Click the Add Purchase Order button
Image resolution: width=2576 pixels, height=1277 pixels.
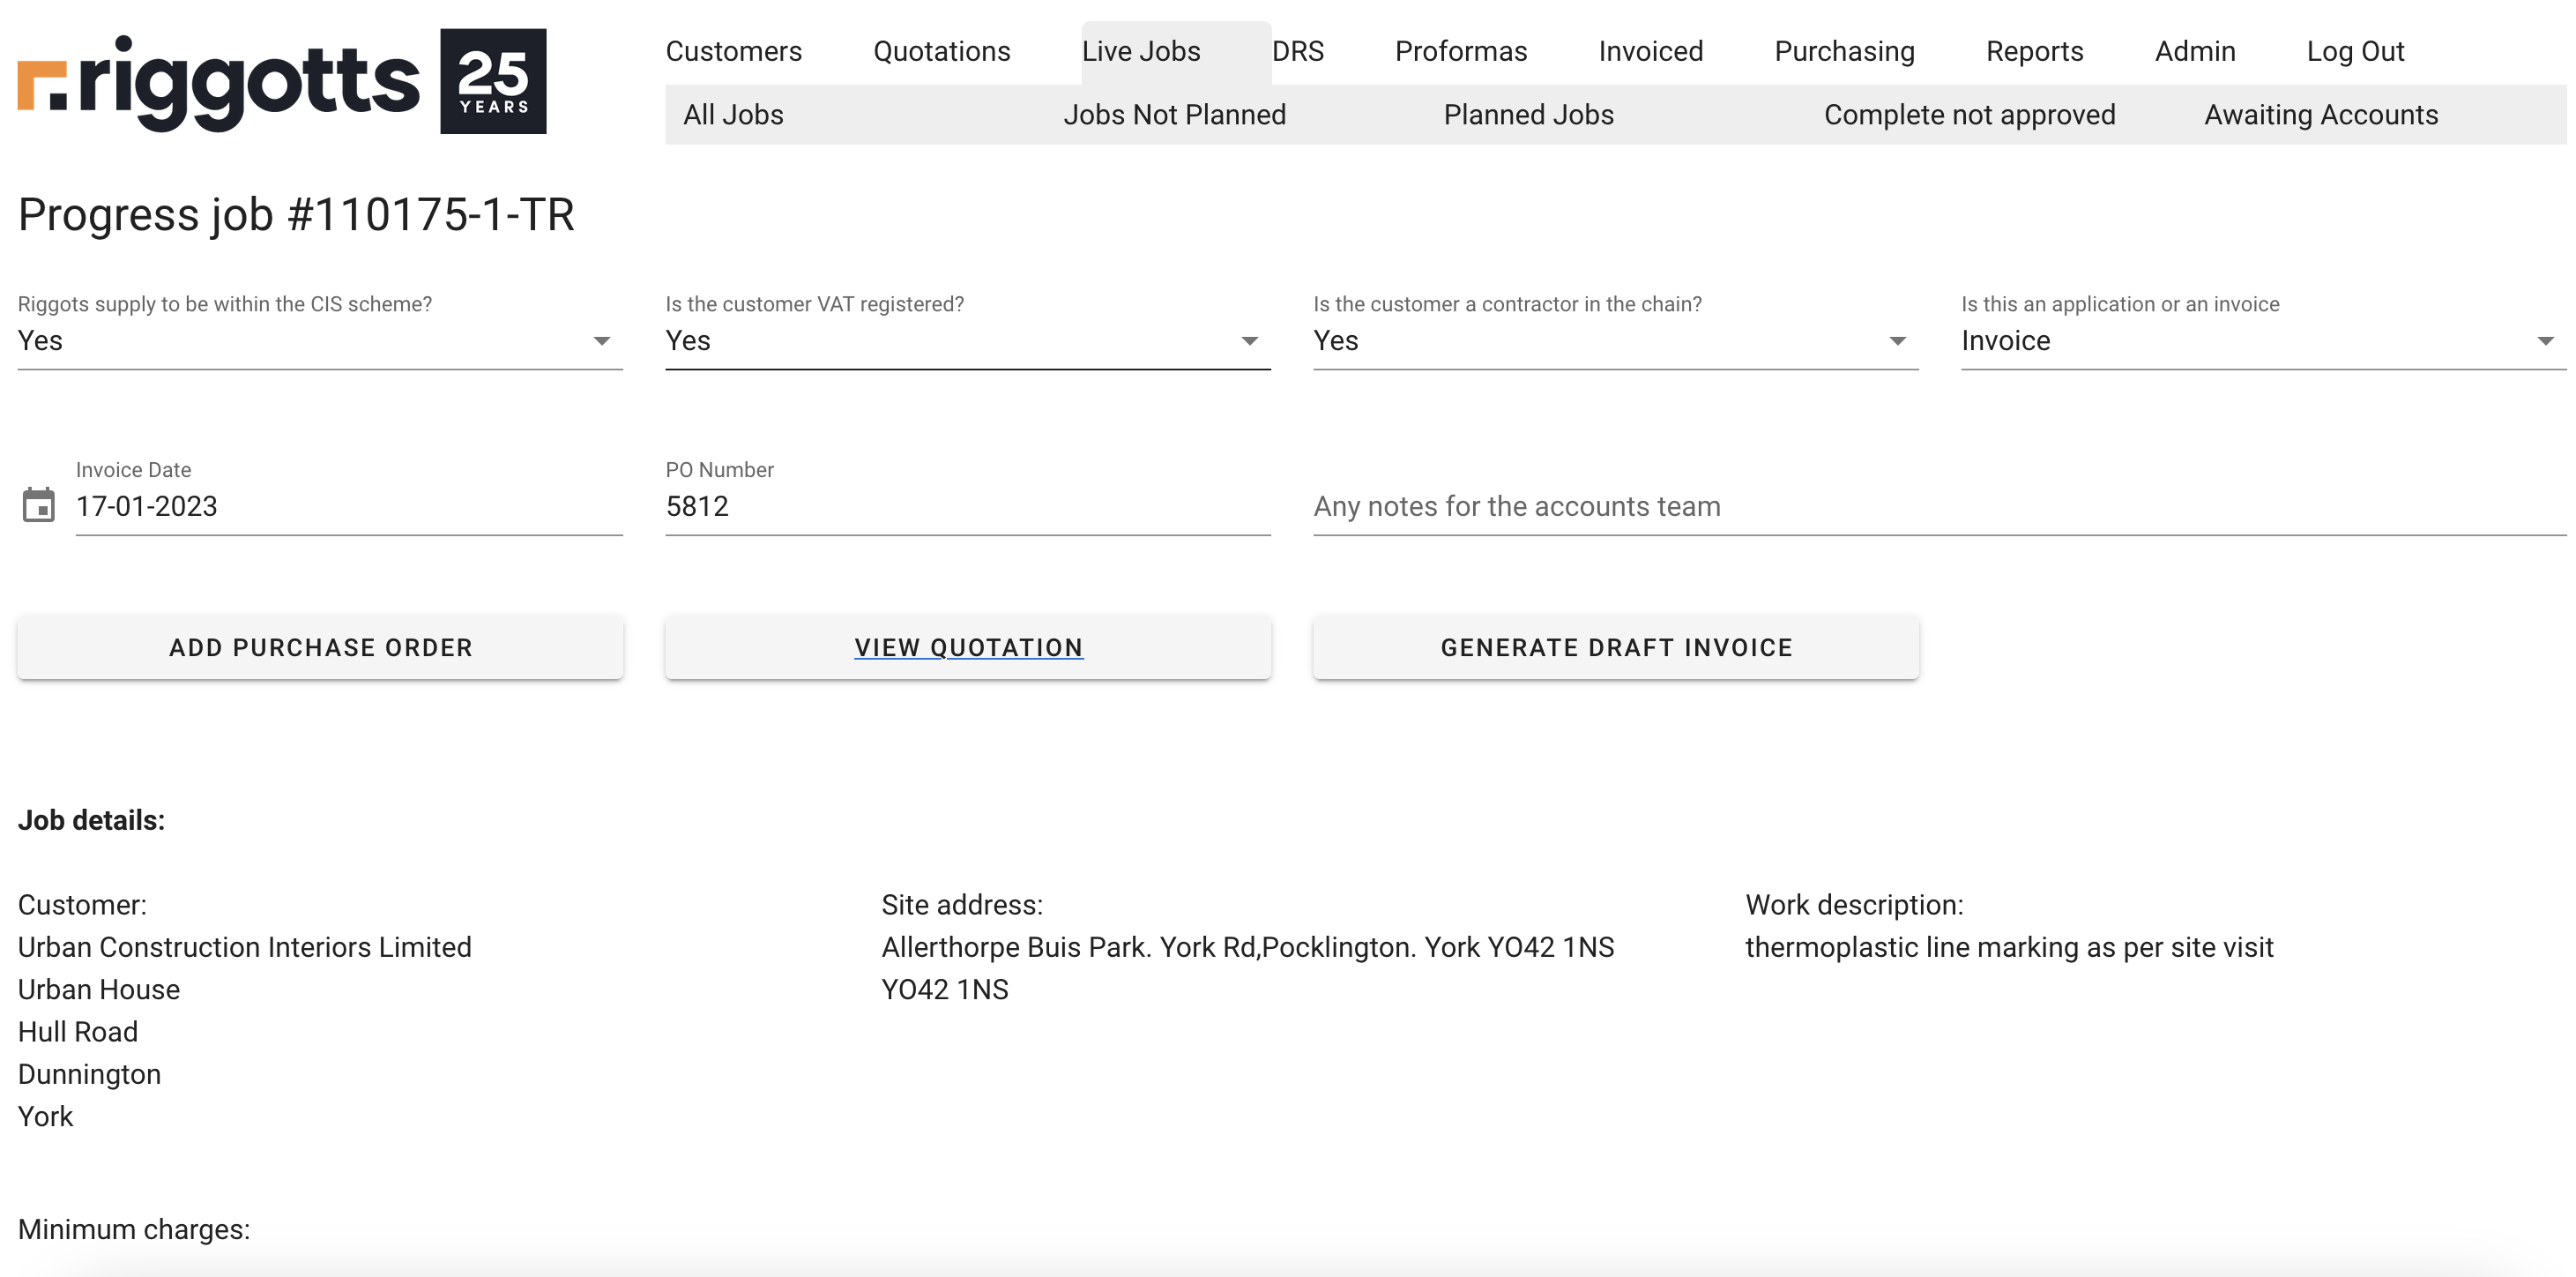click(320, 647)
